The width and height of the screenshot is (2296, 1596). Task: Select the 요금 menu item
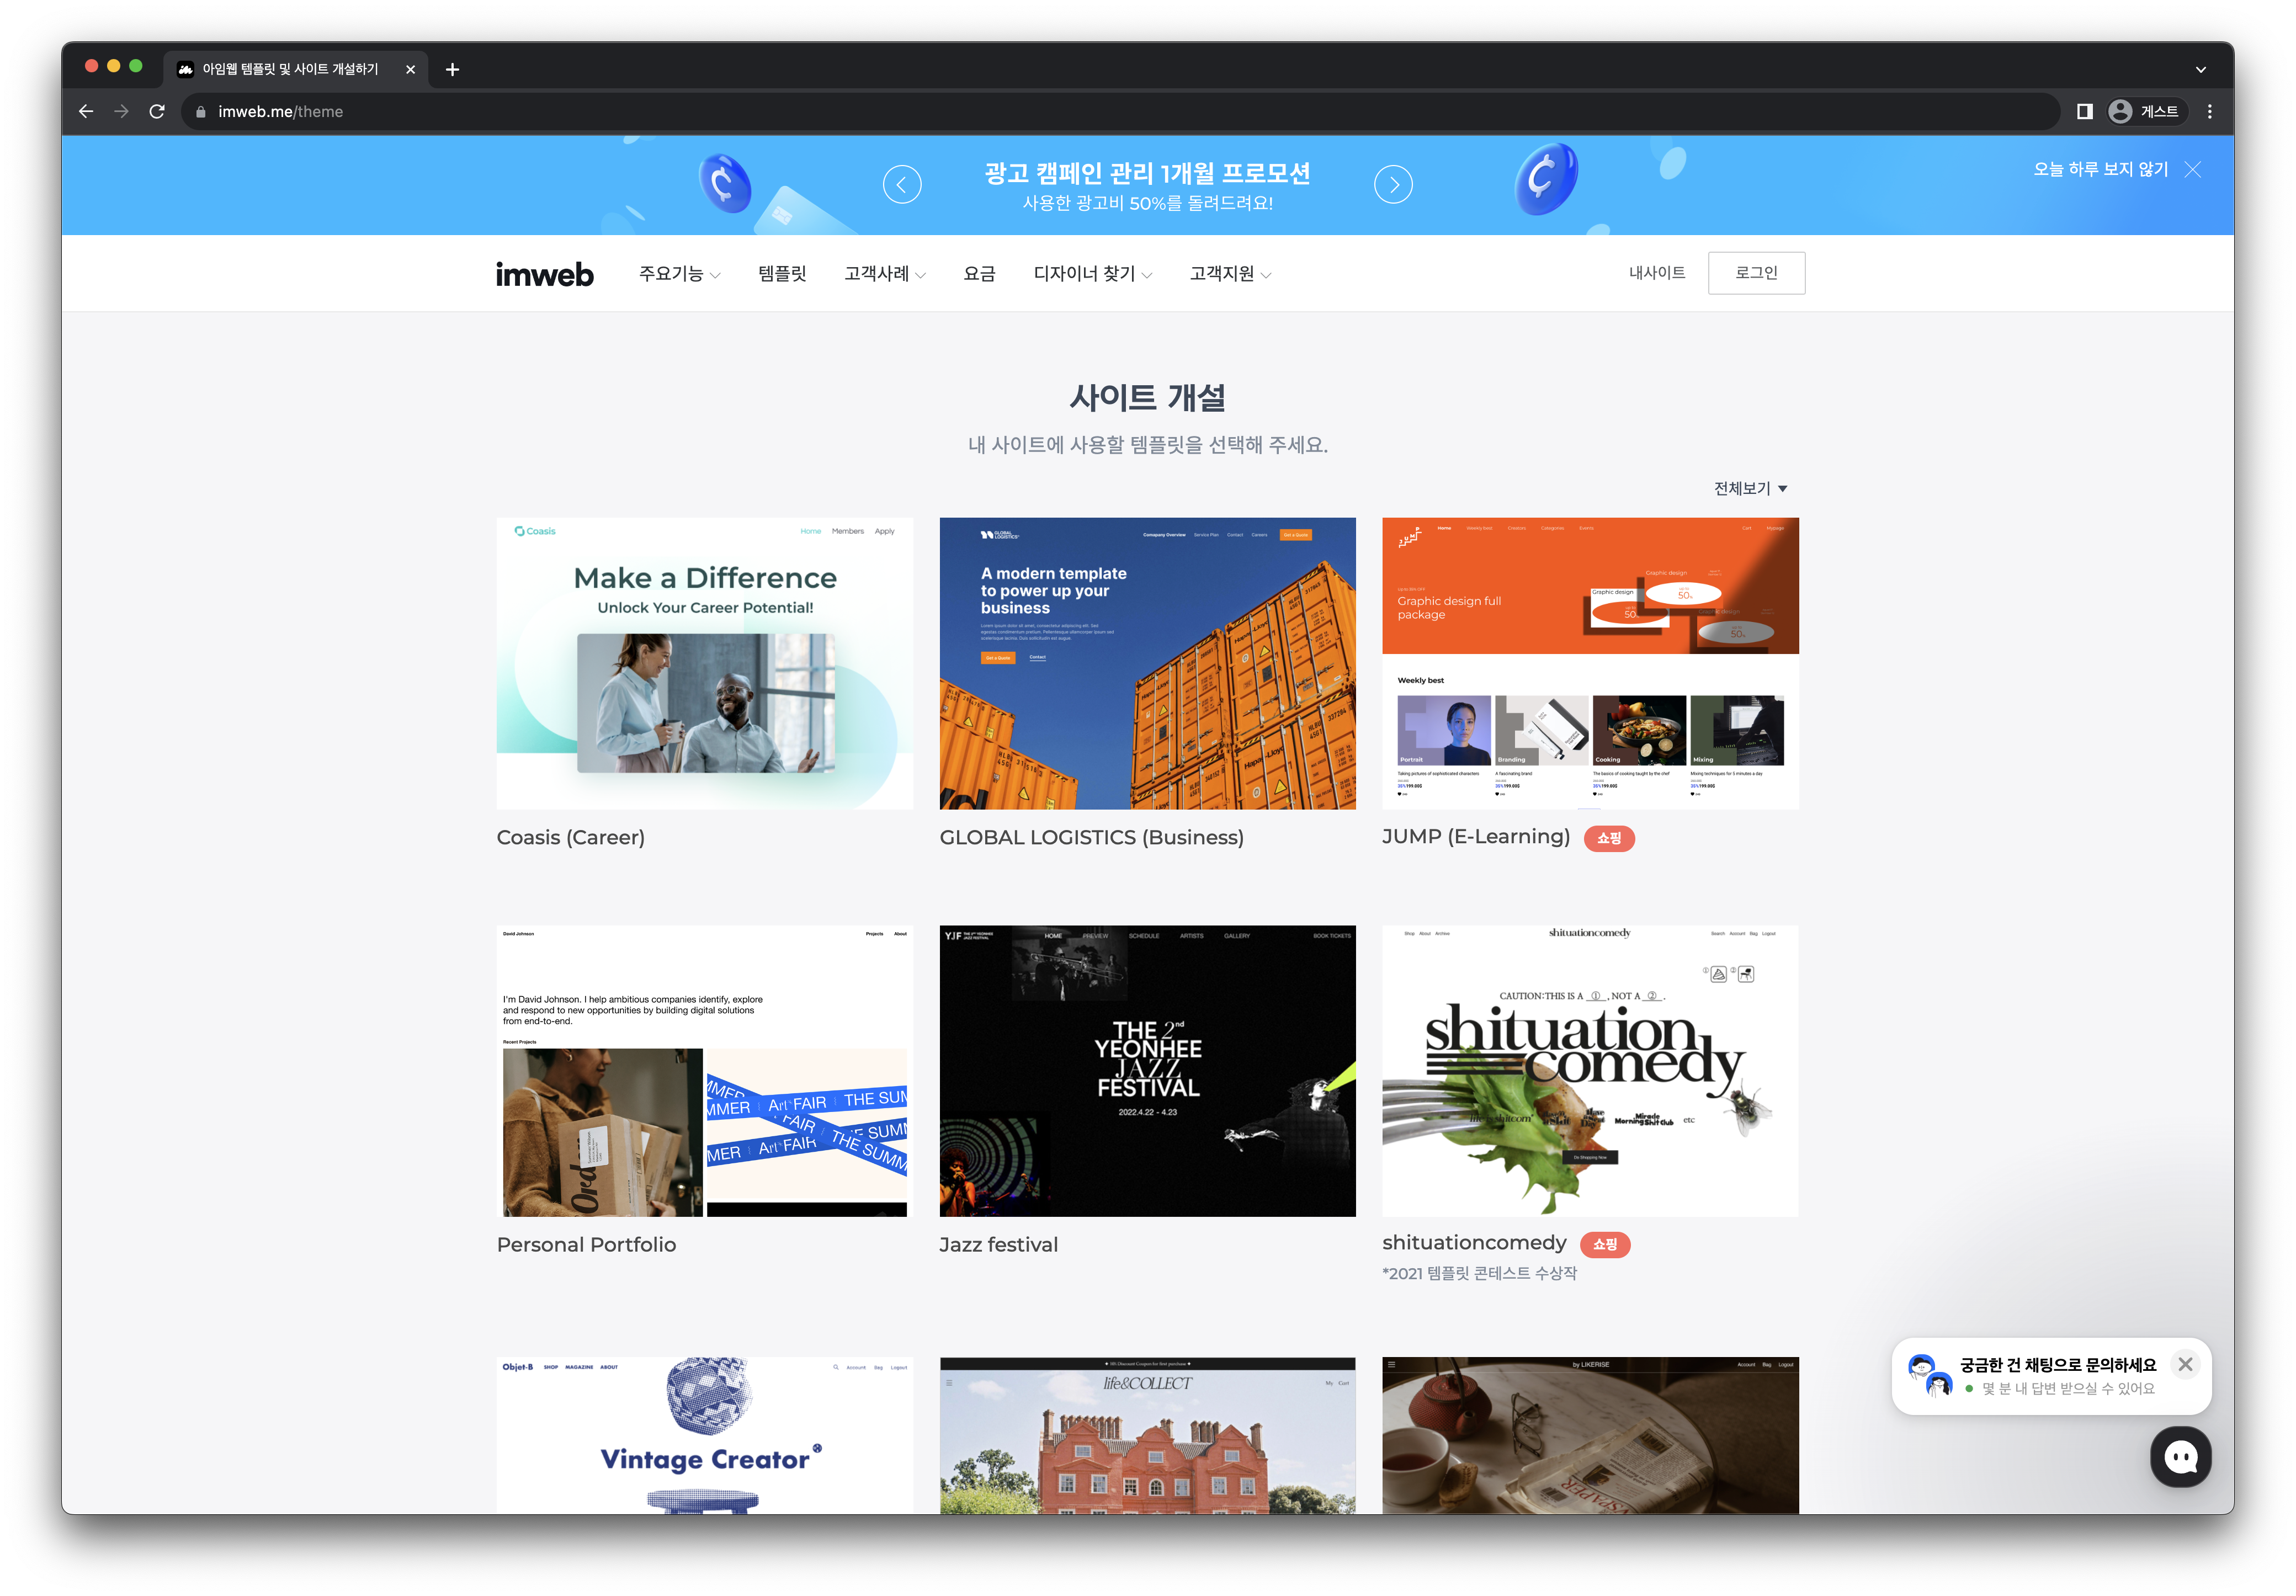979,273
